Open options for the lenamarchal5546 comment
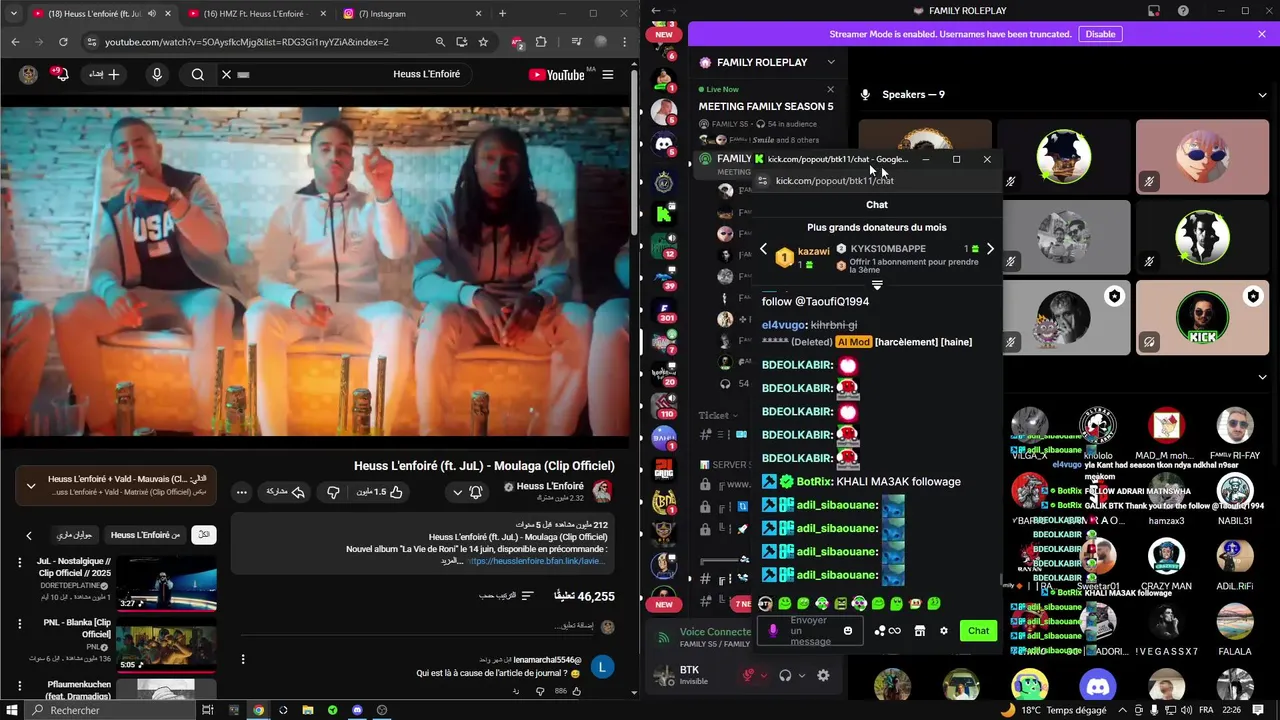The width and height of the screenshot is (1280, 720). (242, 660)
